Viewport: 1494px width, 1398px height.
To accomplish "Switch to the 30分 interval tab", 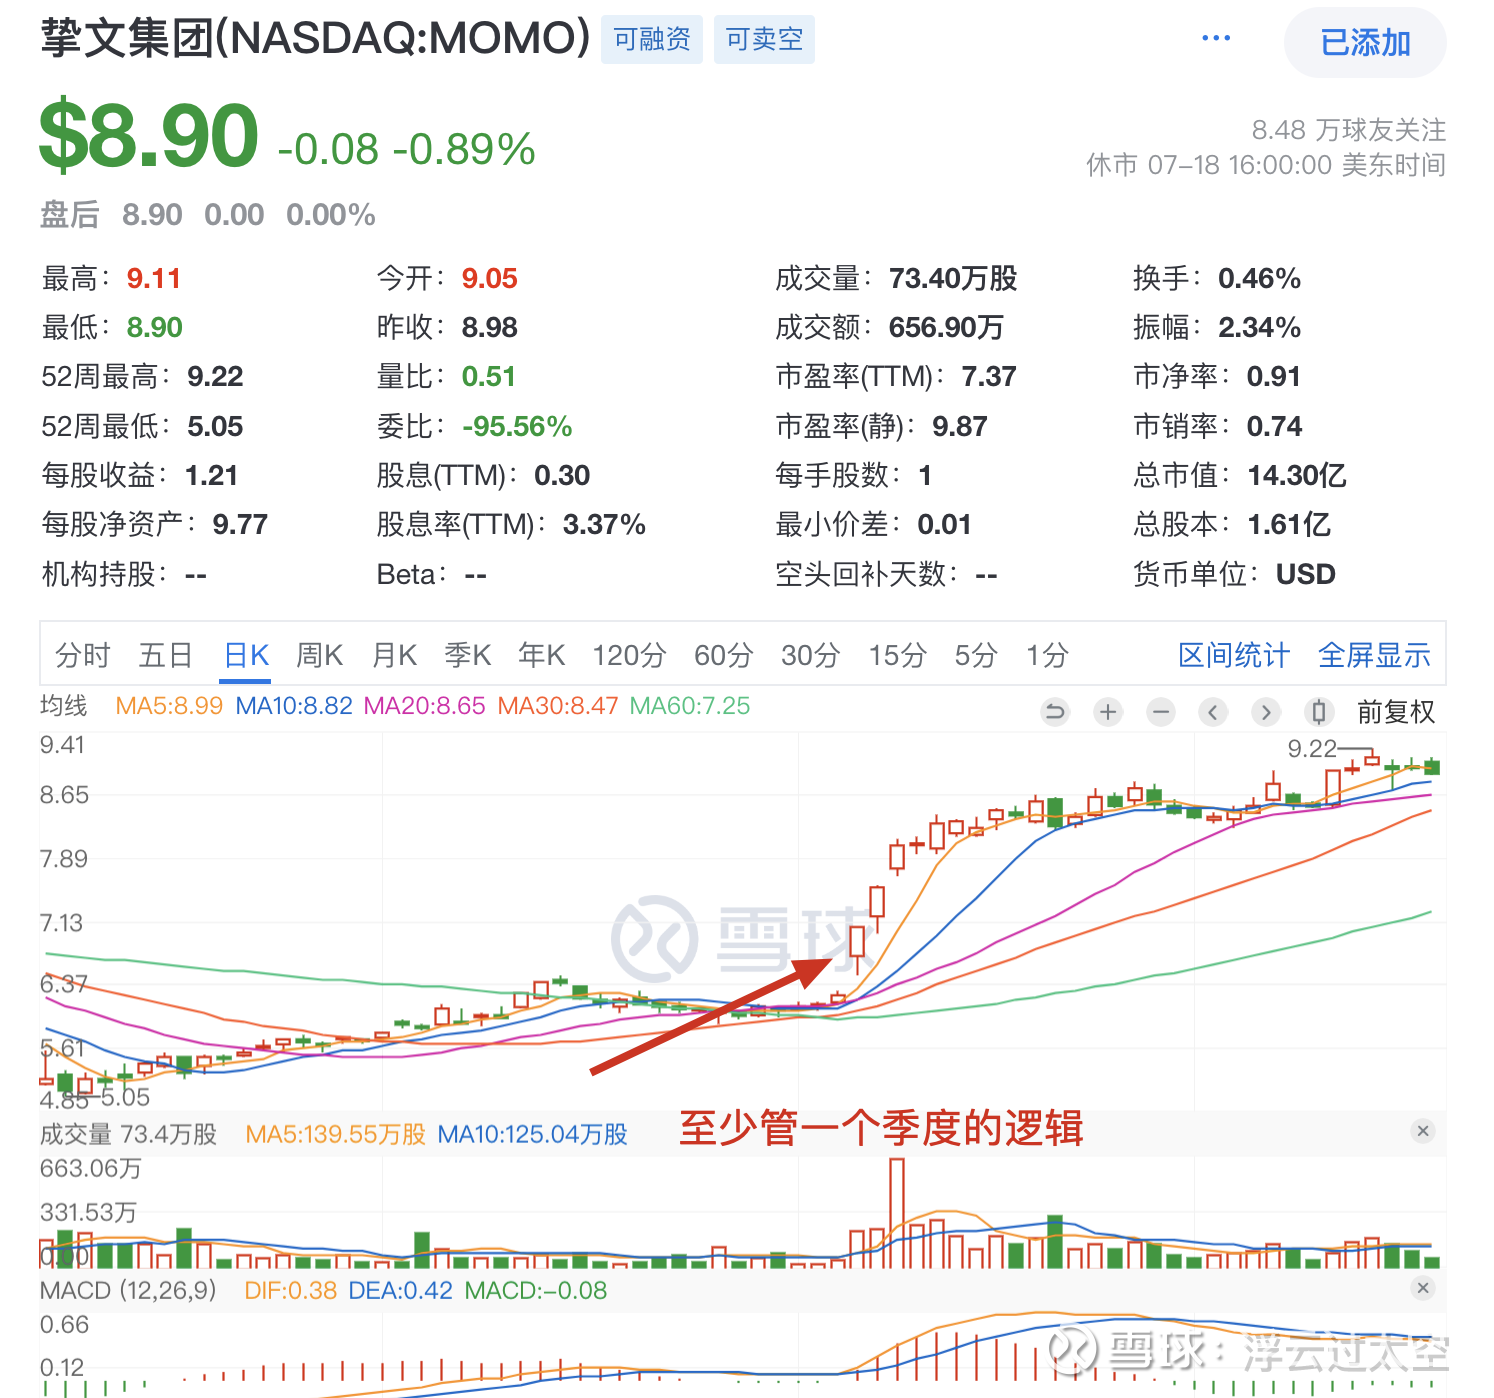I will tap(810, 655).
